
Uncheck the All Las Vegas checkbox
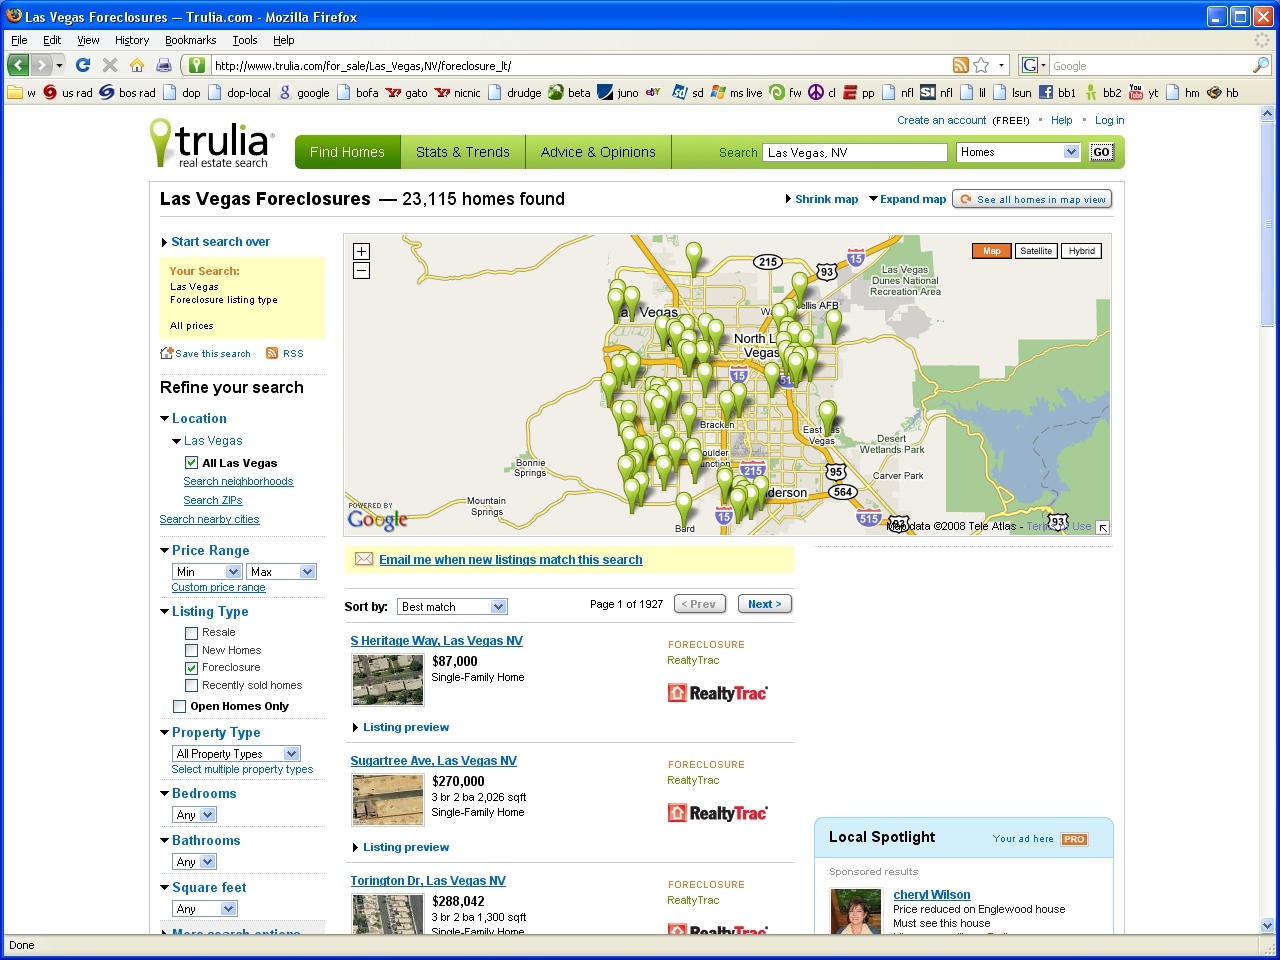click(191, 463)
